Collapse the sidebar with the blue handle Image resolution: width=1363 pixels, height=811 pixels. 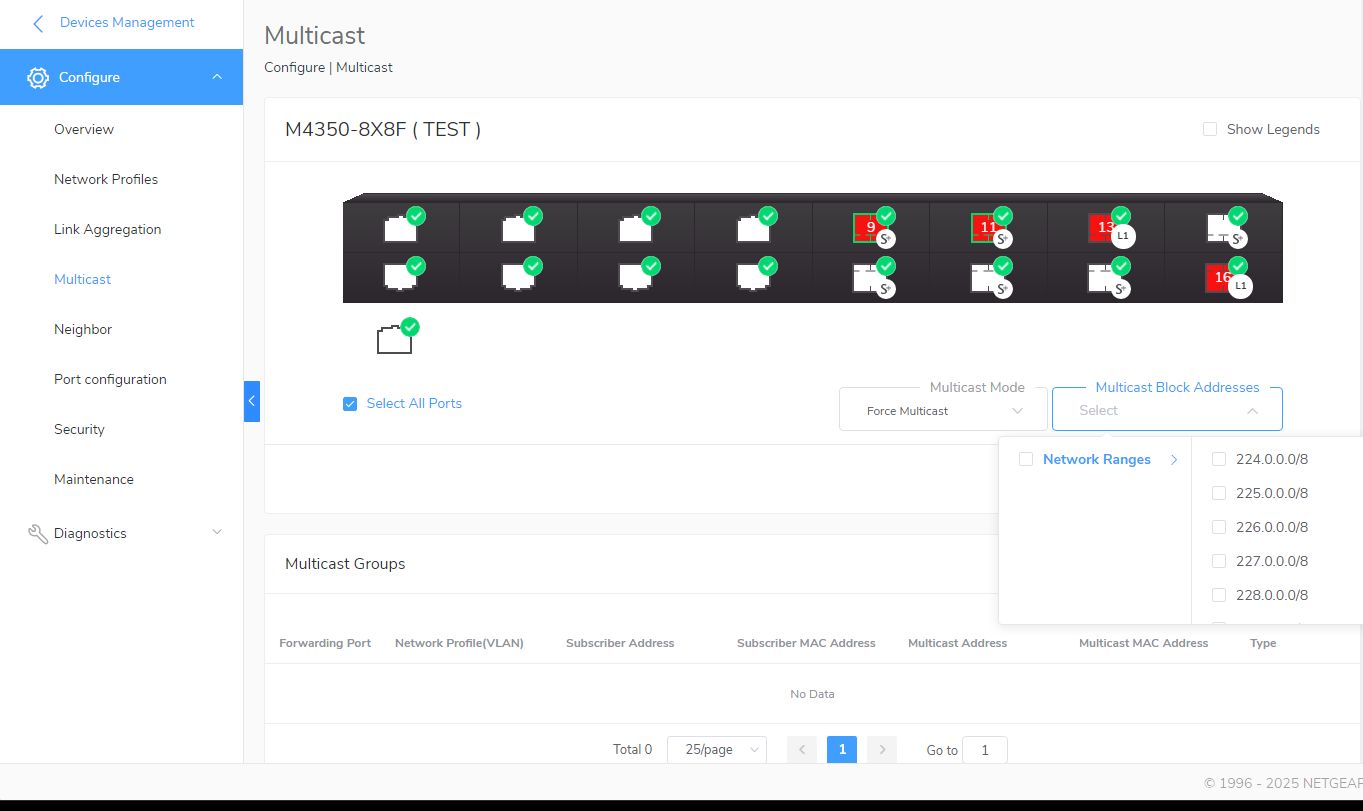(252, 401)
